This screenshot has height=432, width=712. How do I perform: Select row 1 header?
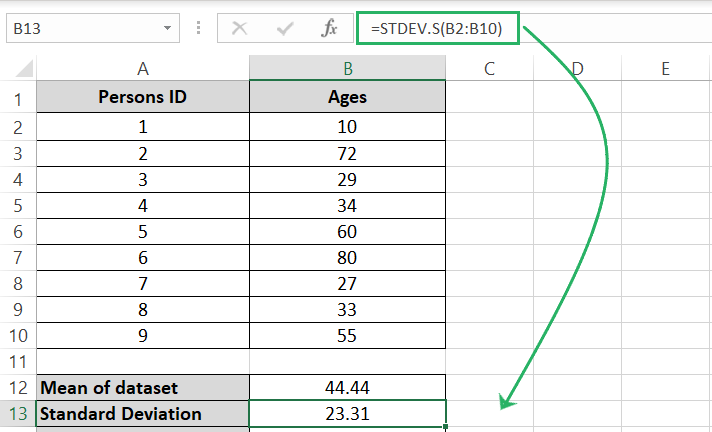[18, 98]
